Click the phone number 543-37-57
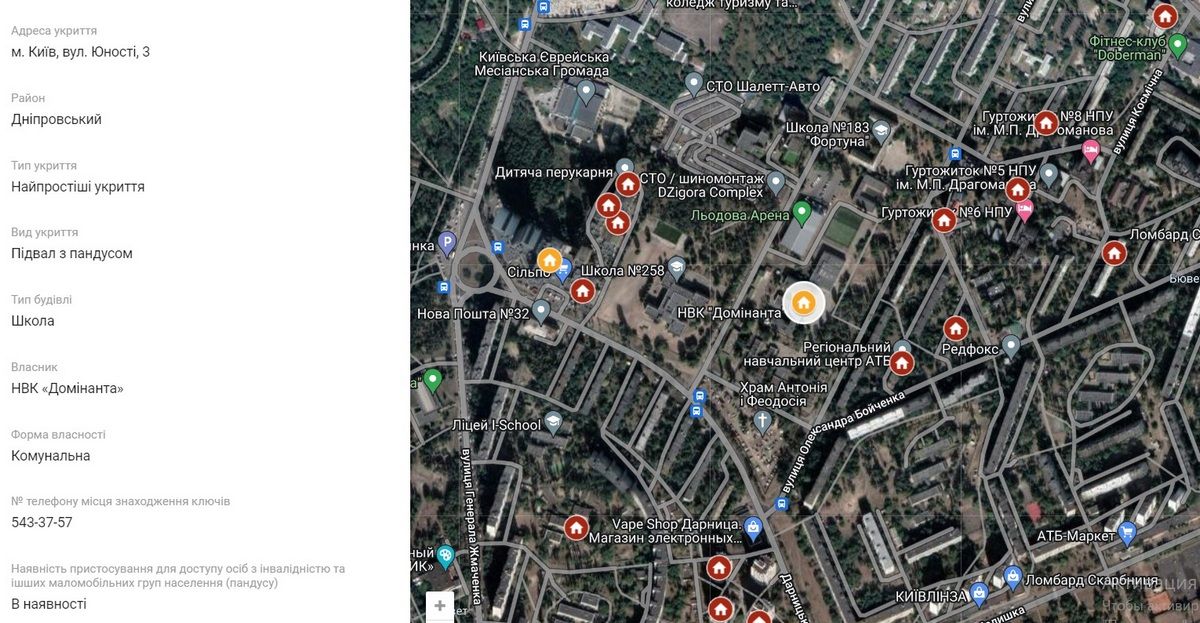 pyautogui.click(x=42, y=522)
